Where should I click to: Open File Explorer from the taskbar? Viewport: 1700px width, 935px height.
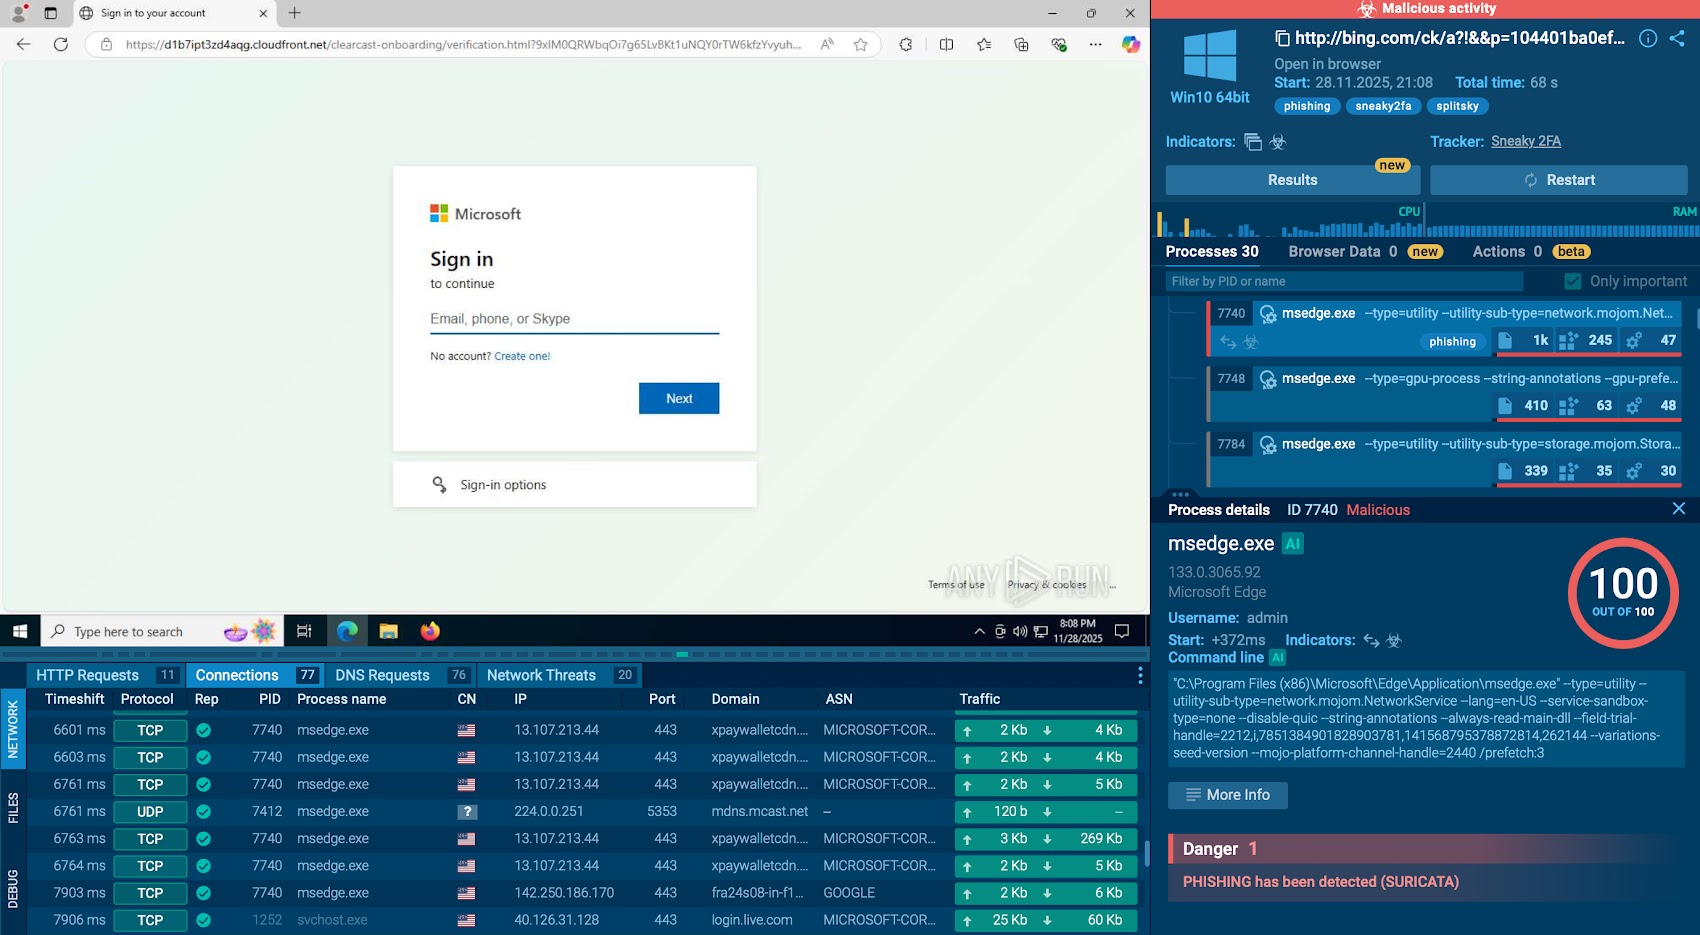tap(389, 631)
